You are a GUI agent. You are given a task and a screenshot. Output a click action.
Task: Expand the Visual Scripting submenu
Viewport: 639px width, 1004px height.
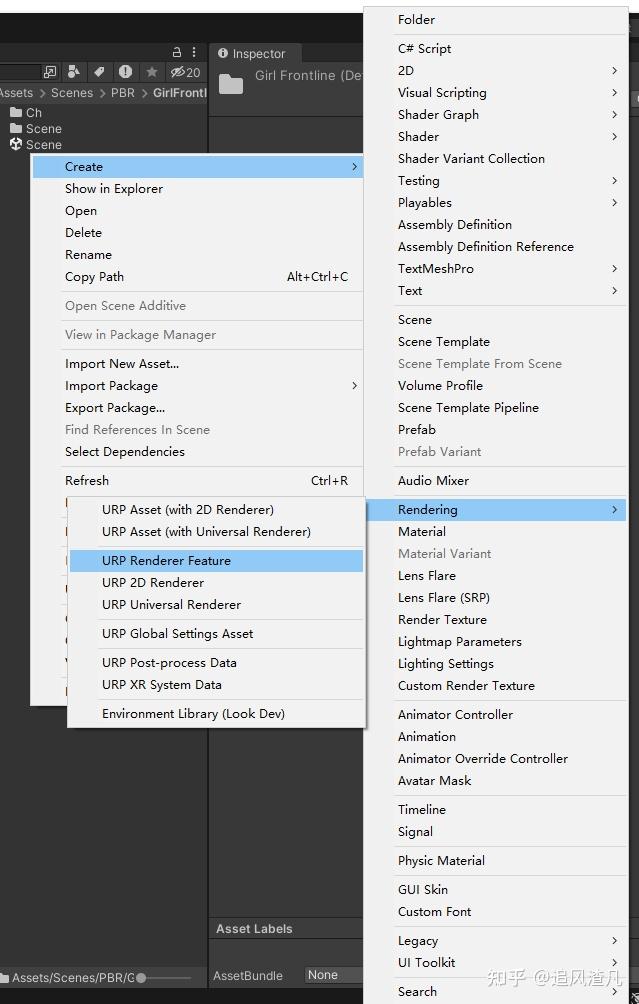440,92
